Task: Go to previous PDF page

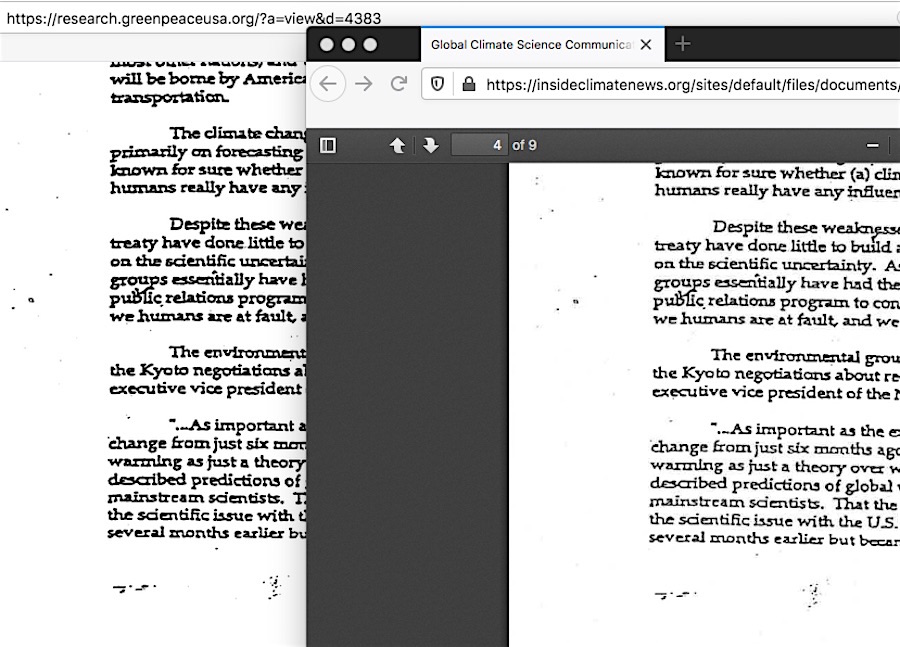Action: tap(397, 145)
